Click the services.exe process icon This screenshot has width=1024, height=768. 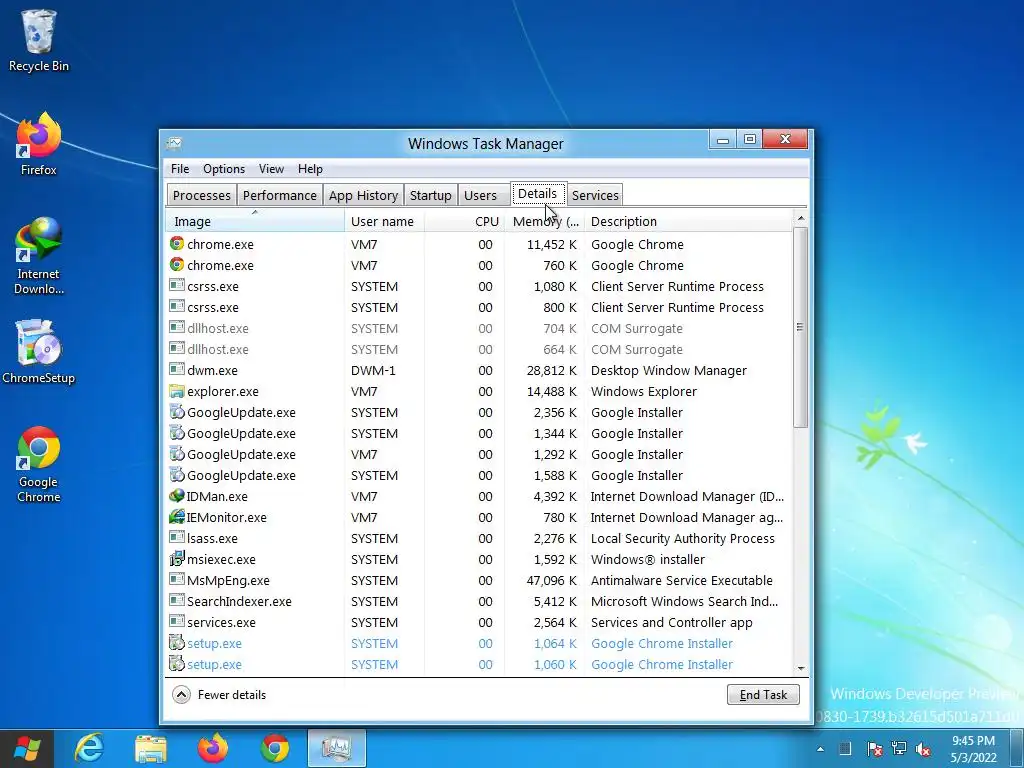[176, 622]
